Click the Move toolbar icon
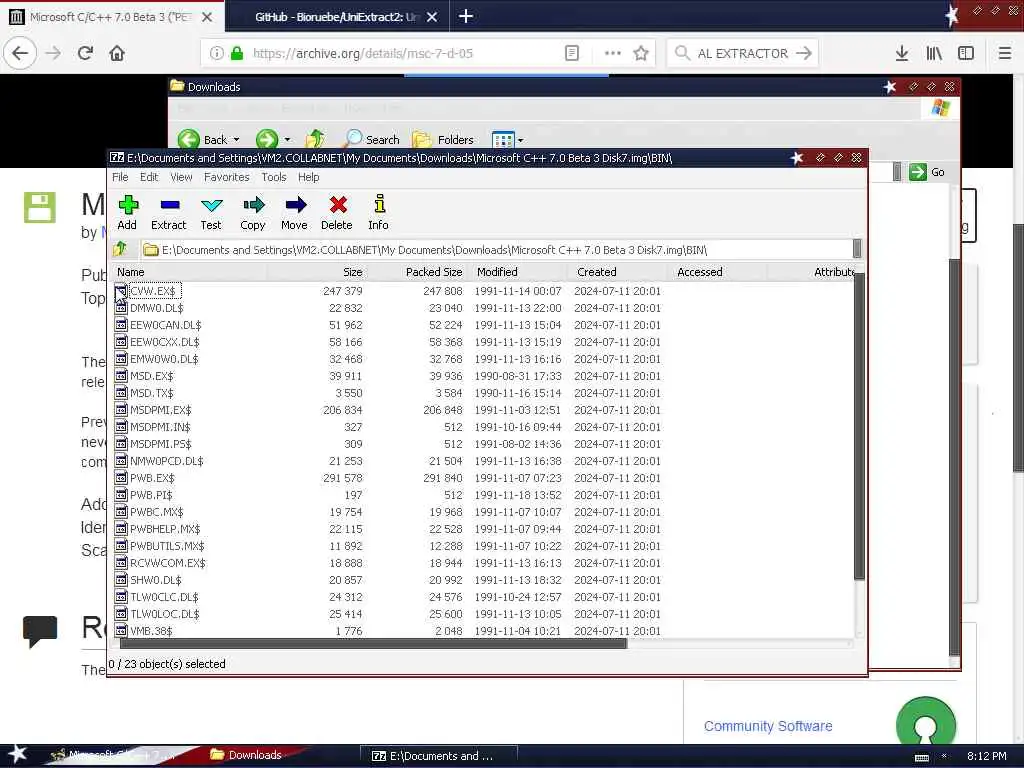Image resolution: width=1024 pixels, height=768 pixels. point(295,213)
